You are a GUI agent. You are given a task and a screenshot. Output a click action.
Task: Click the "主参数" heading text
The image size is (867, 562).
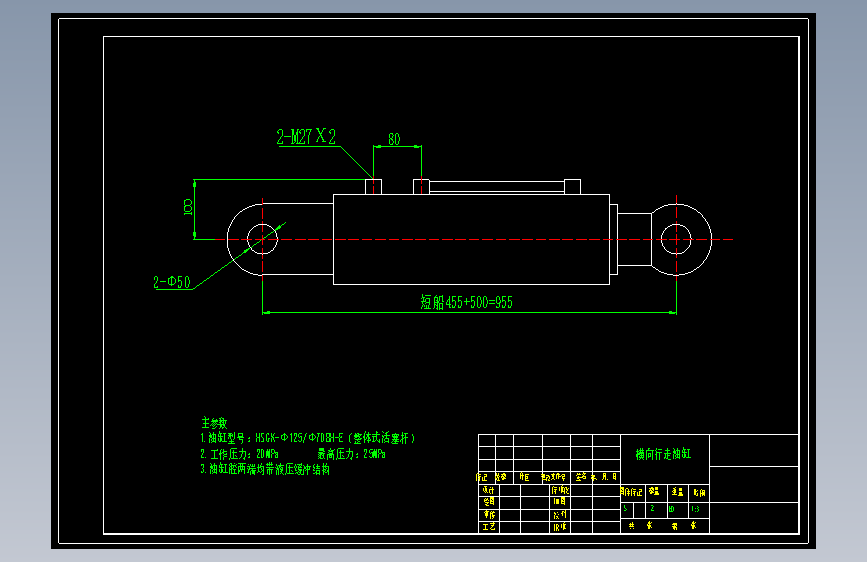(214, 423)
